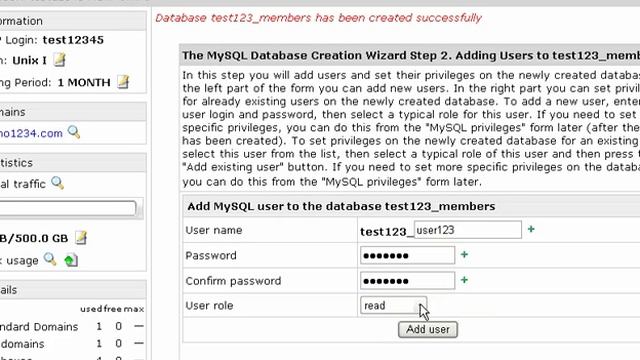Click the Standard Domains row label

(x=39, y=327)
